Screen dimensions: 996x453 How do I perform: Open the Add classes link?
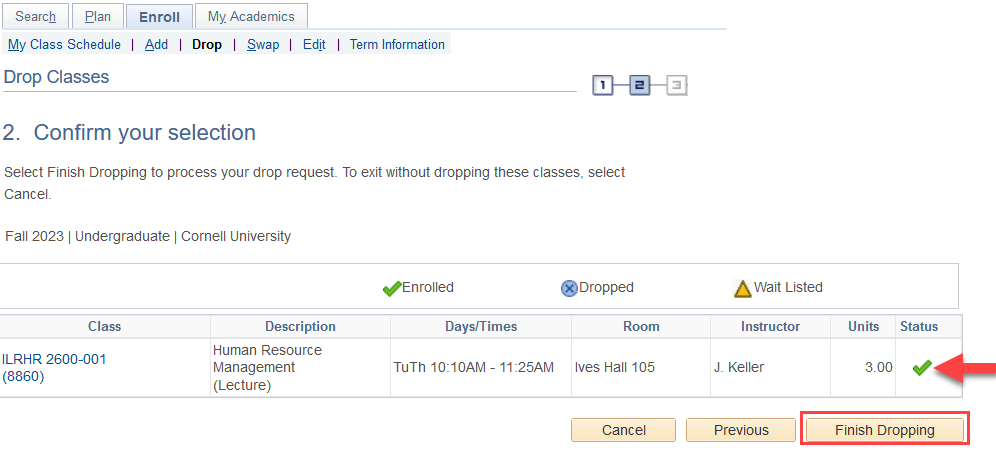tap(156, 44)
